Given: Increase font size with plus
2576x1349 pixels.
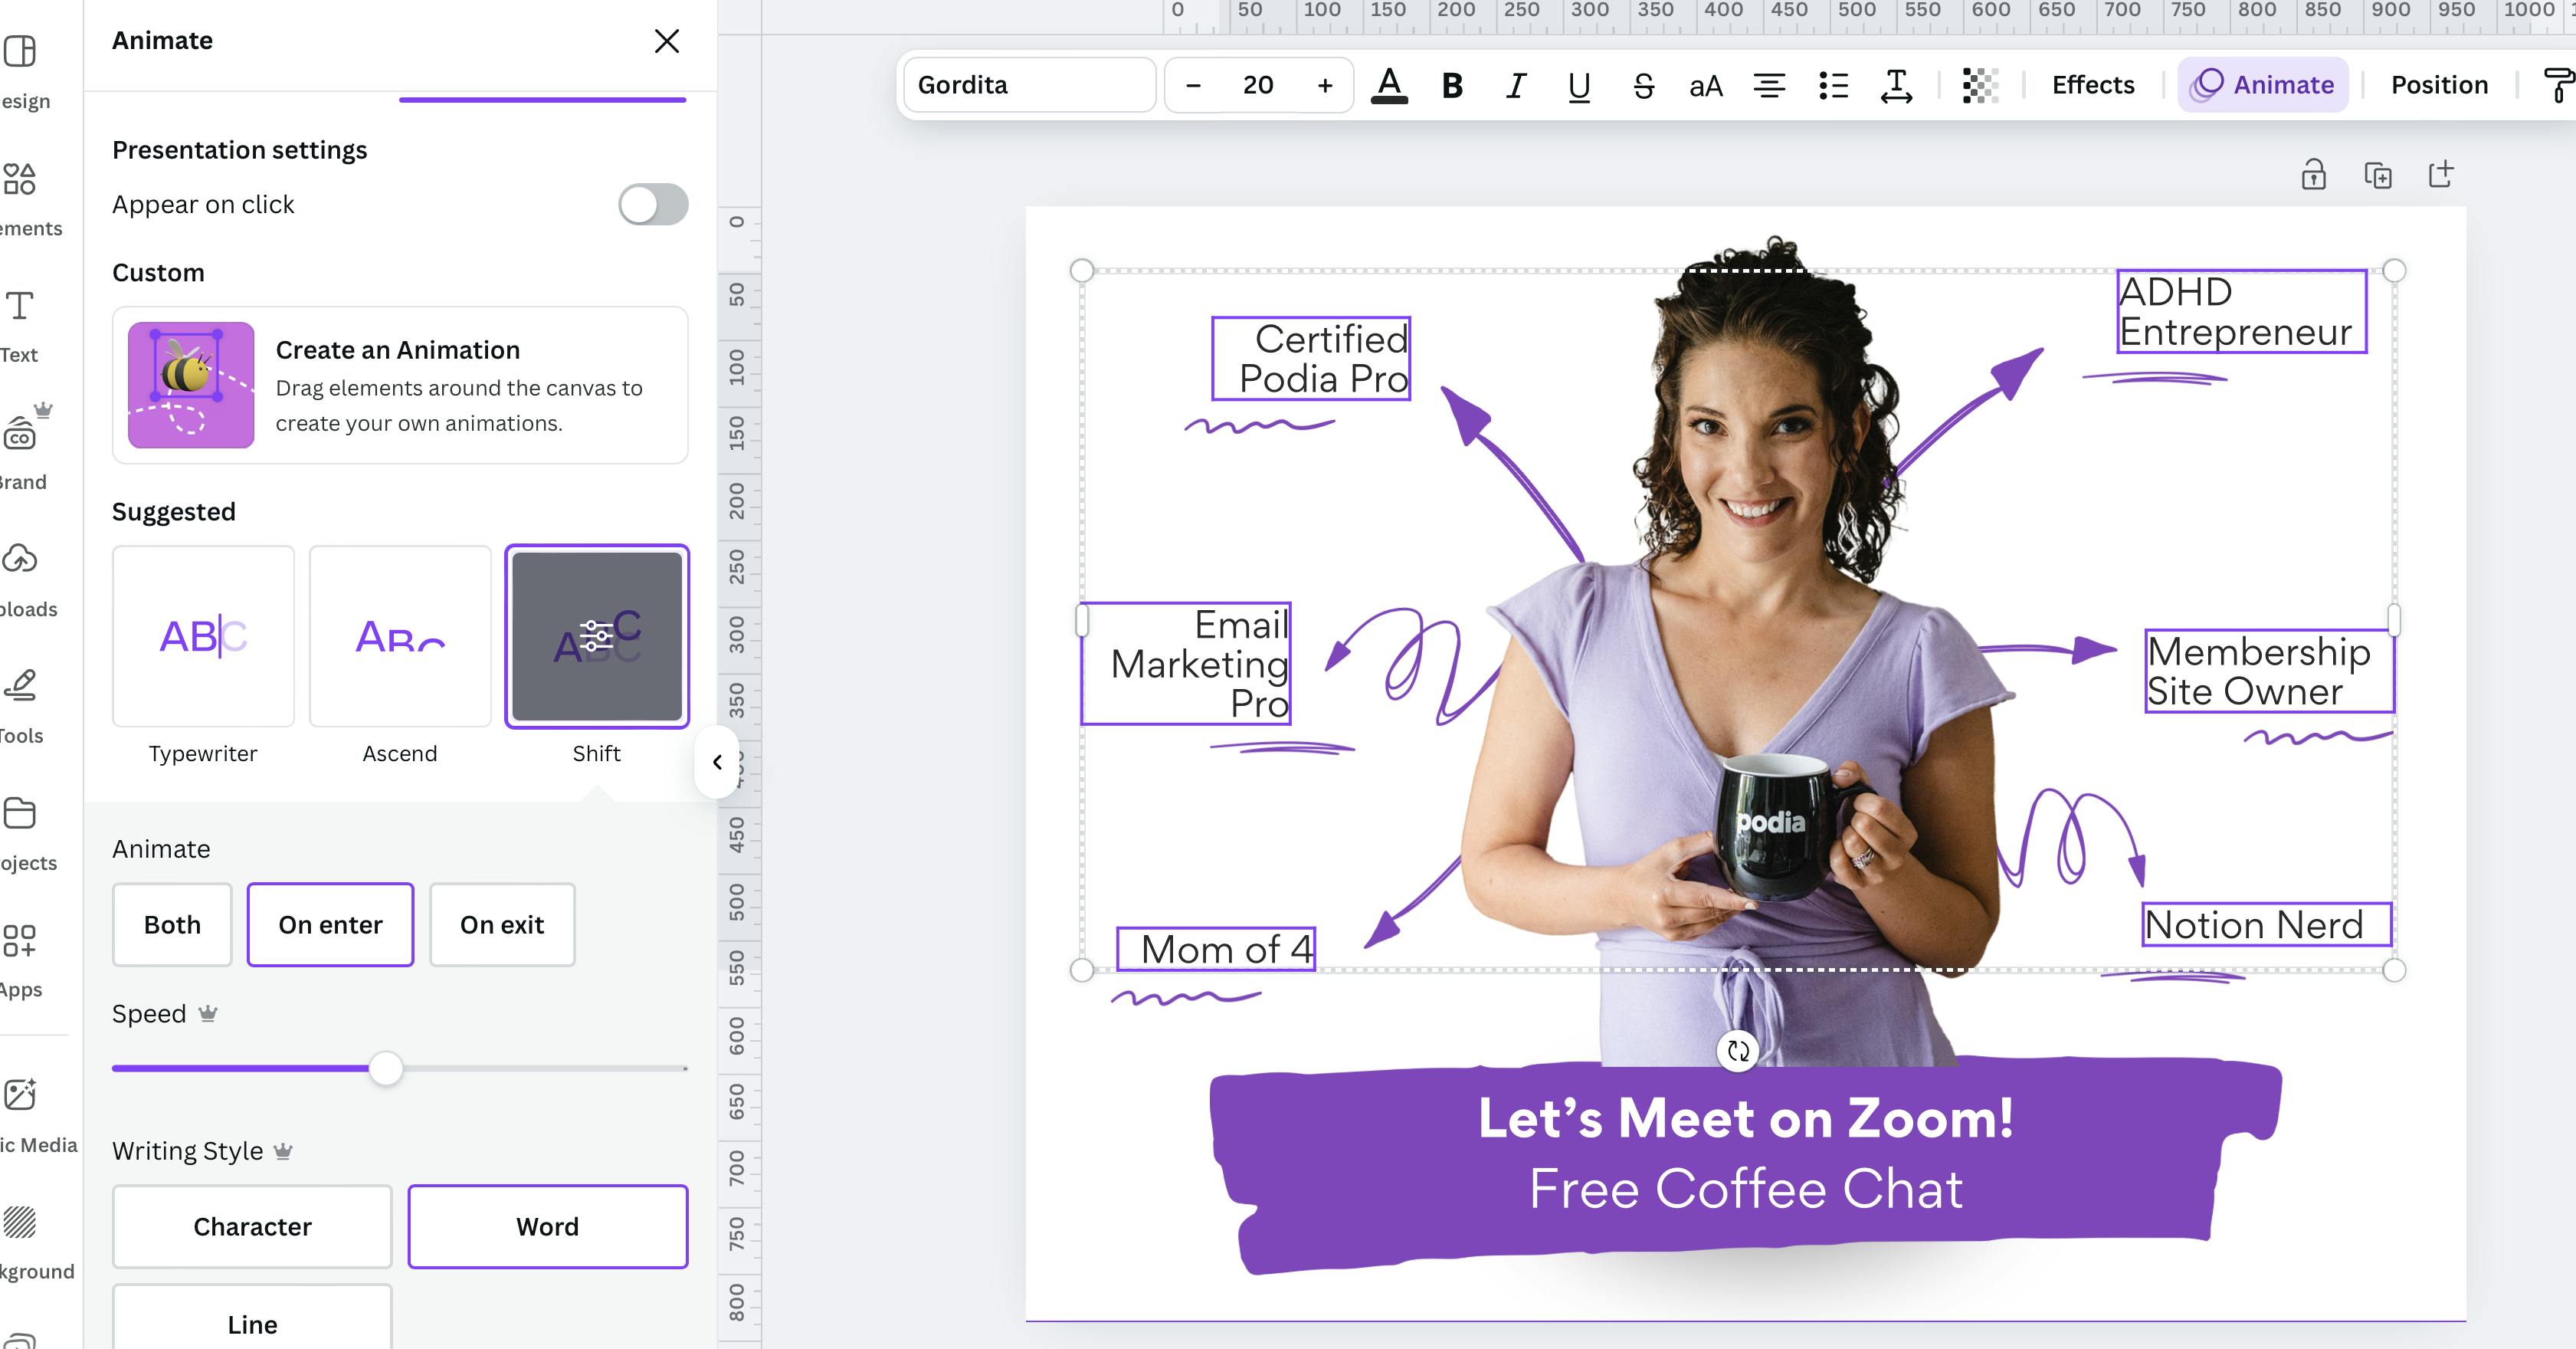Looking at the screenshot, I should [1325, 86].
